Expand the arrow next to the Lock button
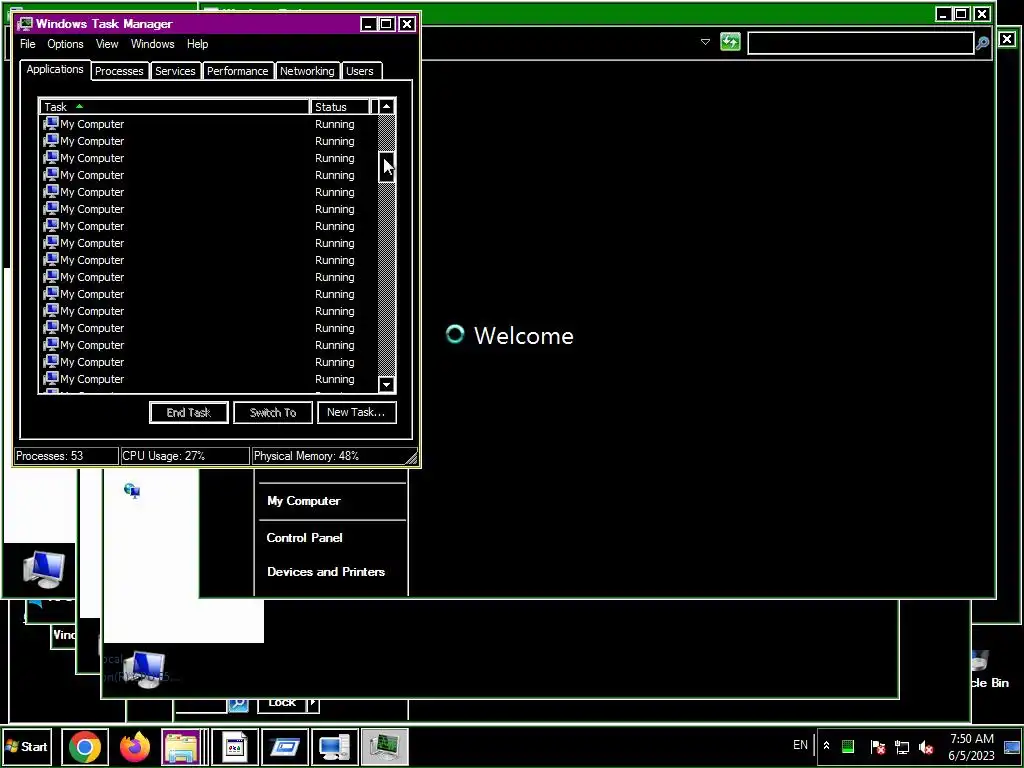This screenshot has height=768, width=1024. (313, 703)
